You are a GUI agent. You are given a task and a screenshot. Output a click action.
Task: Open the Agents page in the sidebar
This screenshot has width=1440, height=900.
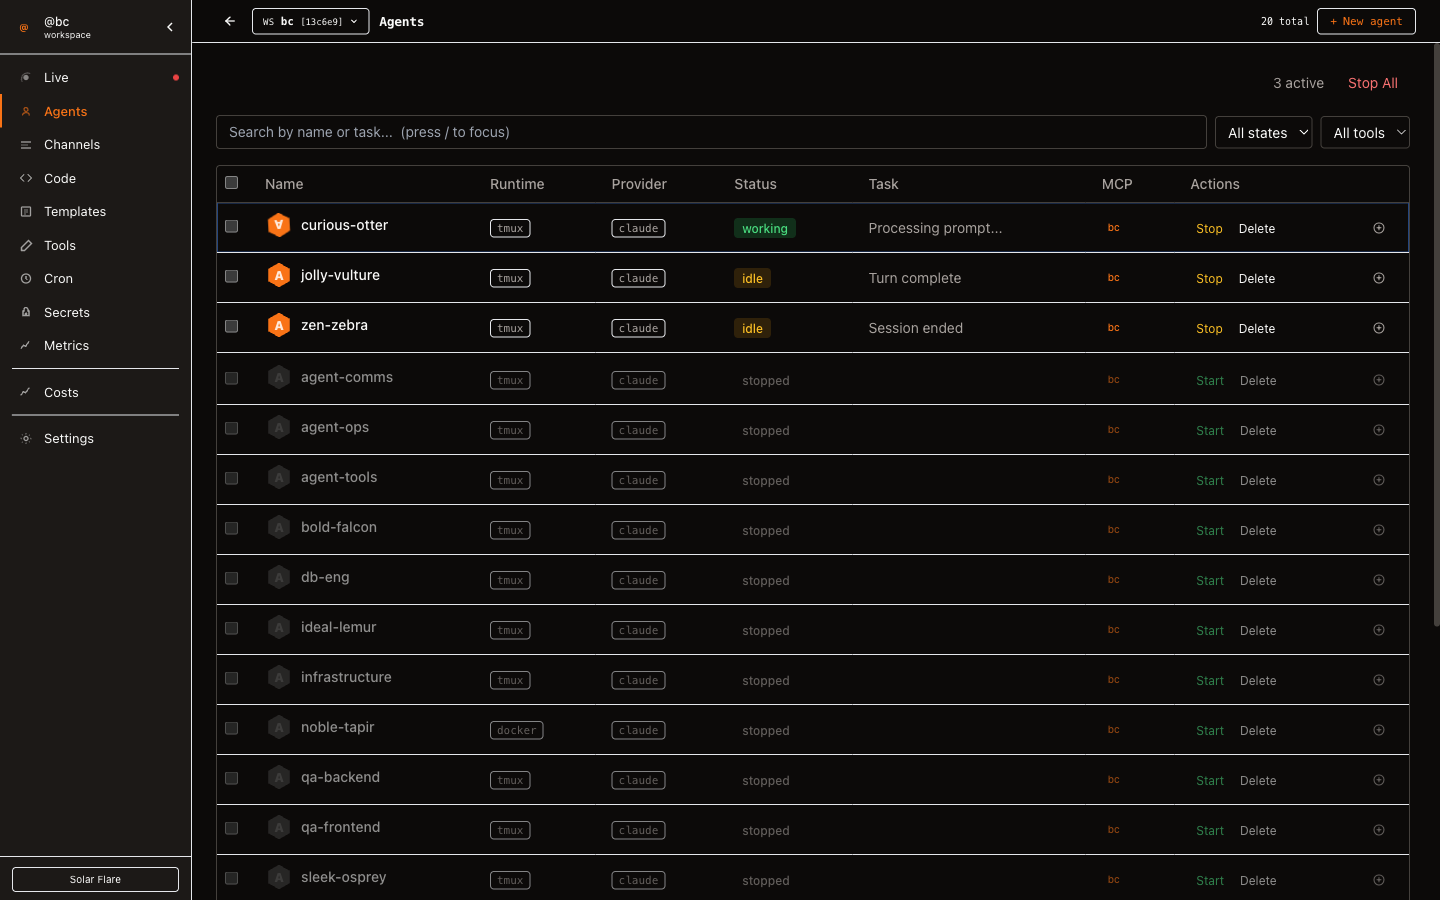click(x=96, y=111)
